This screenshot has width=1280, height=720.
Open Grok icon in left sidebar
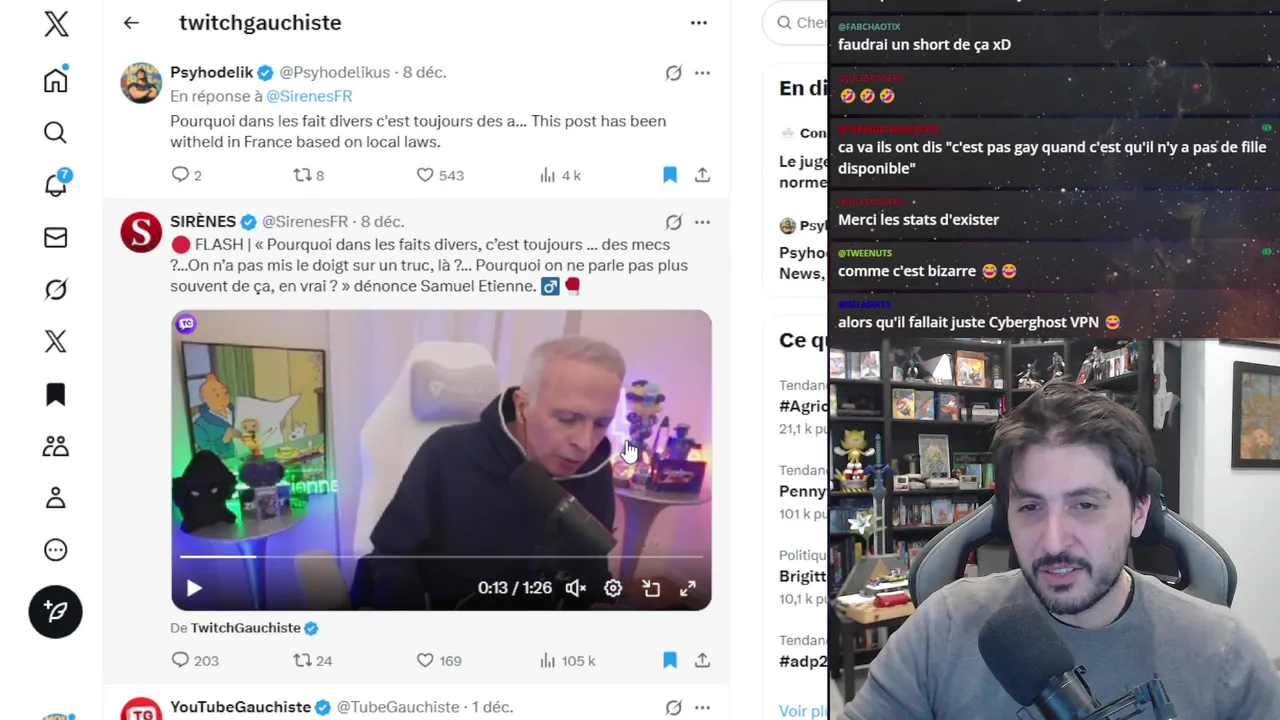coord(56,289)
